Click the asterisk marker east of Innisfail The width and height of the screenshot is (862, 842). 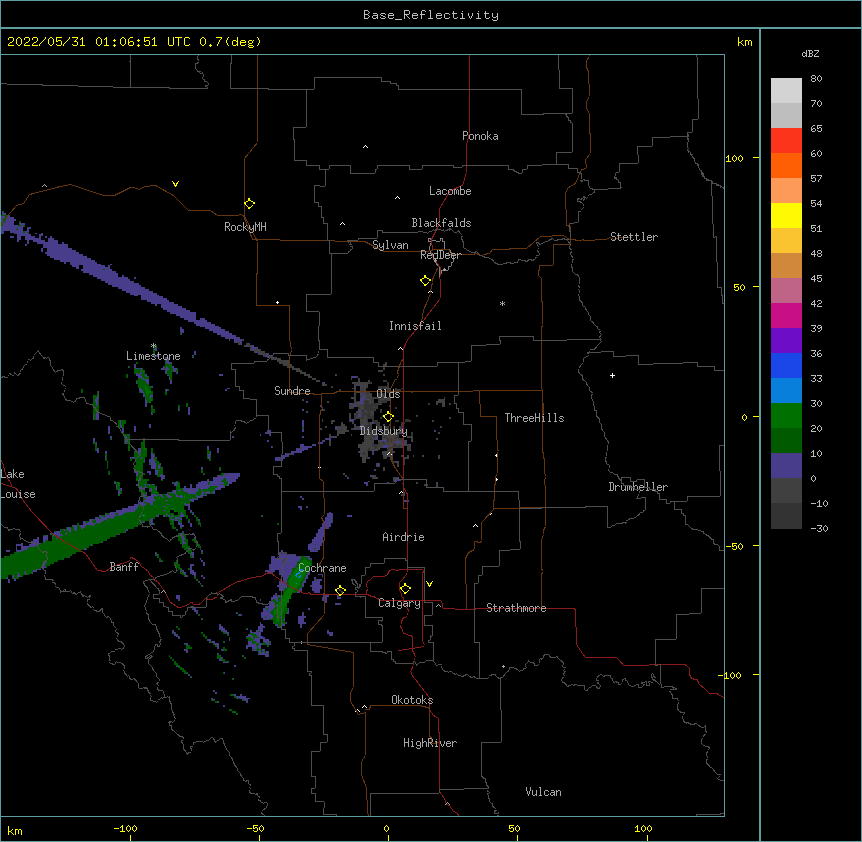tap(502, 303)
